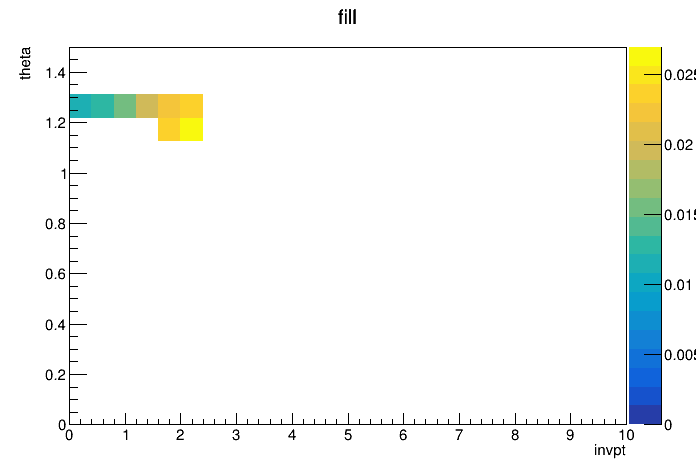
Task: Click the "0.2" theta axis label
Action: [x=55, y=375]
